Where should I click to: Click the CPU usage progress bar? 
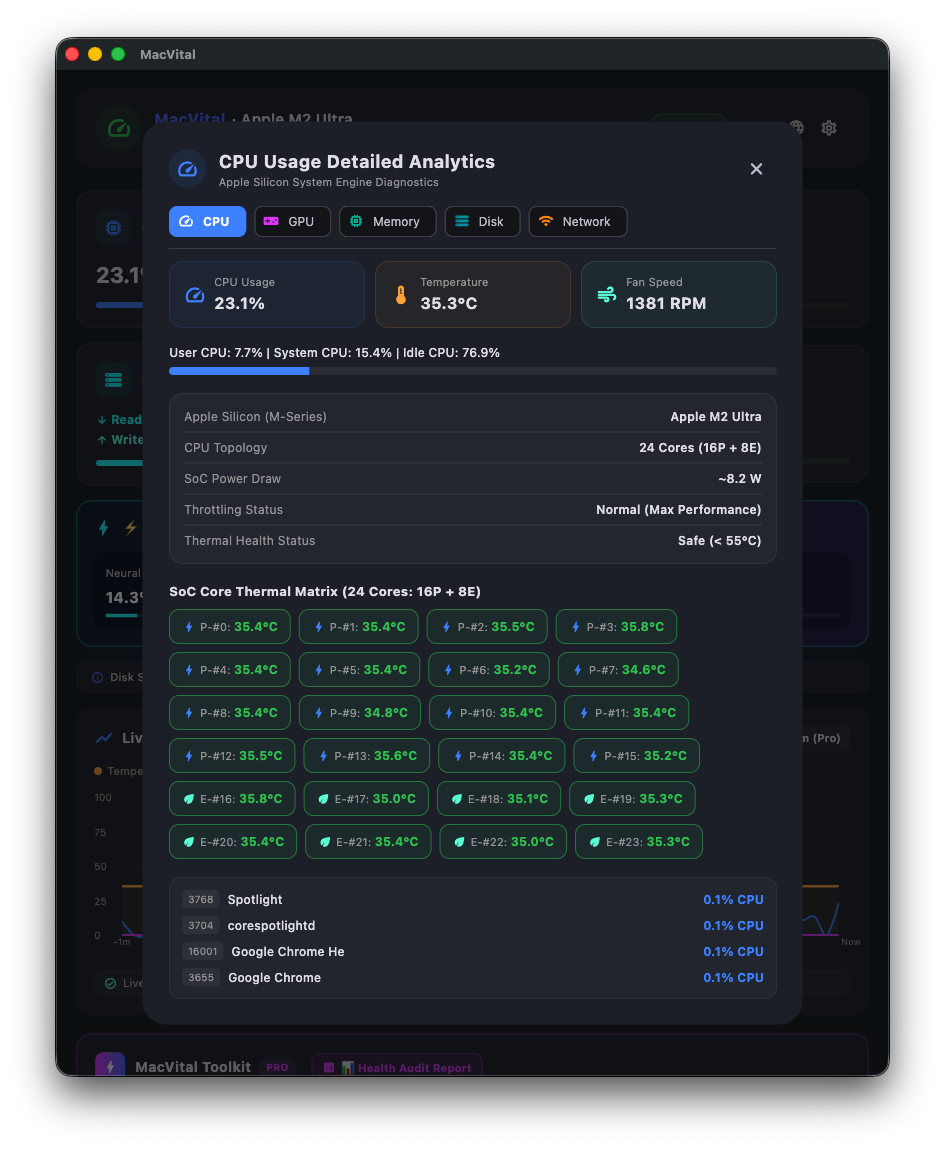472,371
